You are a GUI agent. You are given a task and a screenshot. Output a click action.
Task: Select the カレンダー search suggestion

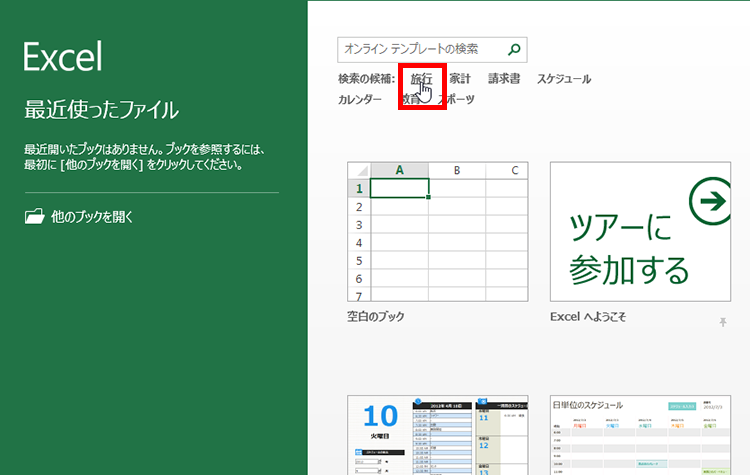click(360, 99)
